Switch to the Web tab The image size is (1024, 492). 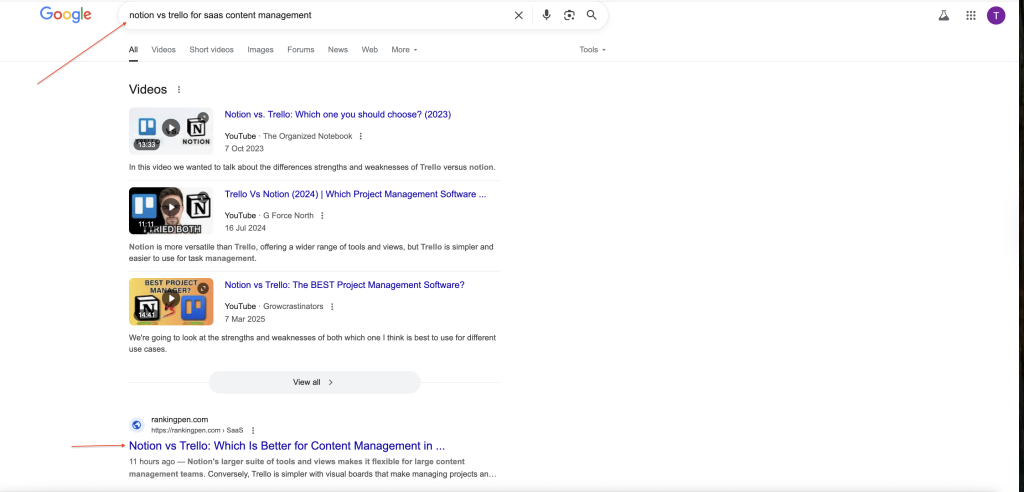click(x=370, y=50)
